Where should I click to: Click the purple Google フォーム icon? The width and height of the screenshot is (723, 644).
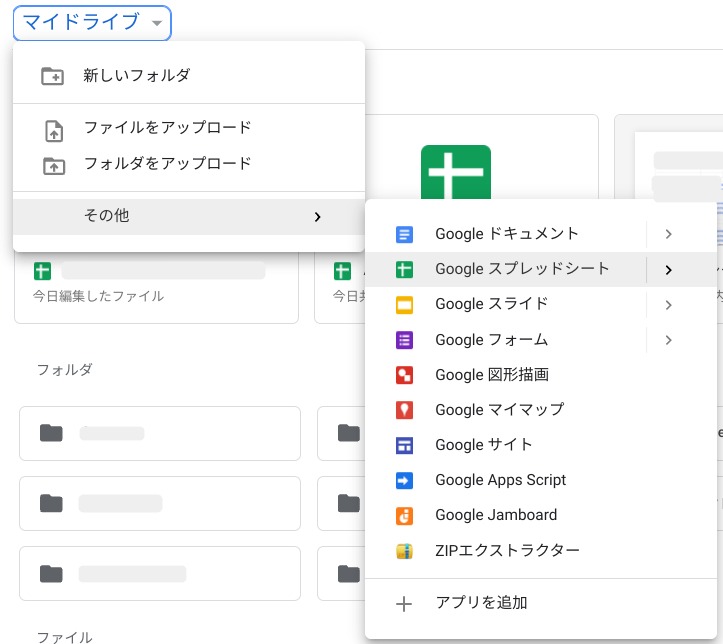pyautogui.click(x=404, y=340)
